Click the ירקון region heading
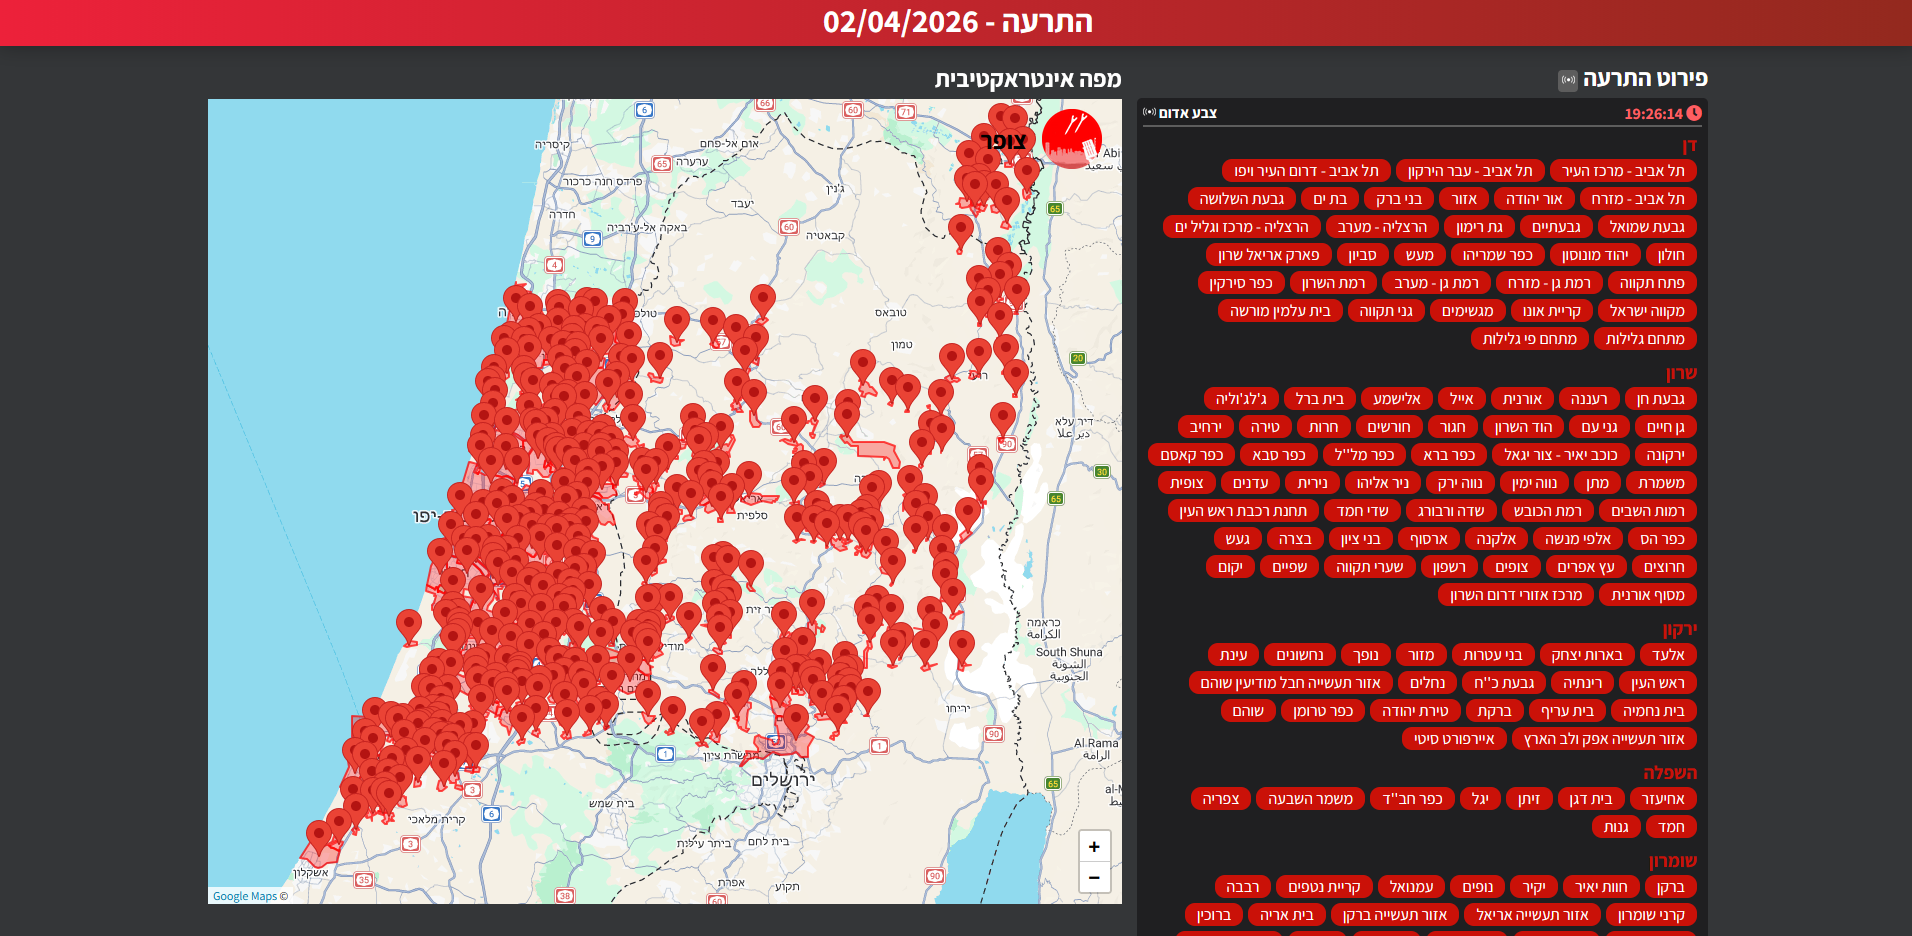This screenshot has height=936, width=1912. click(1679, 629)
